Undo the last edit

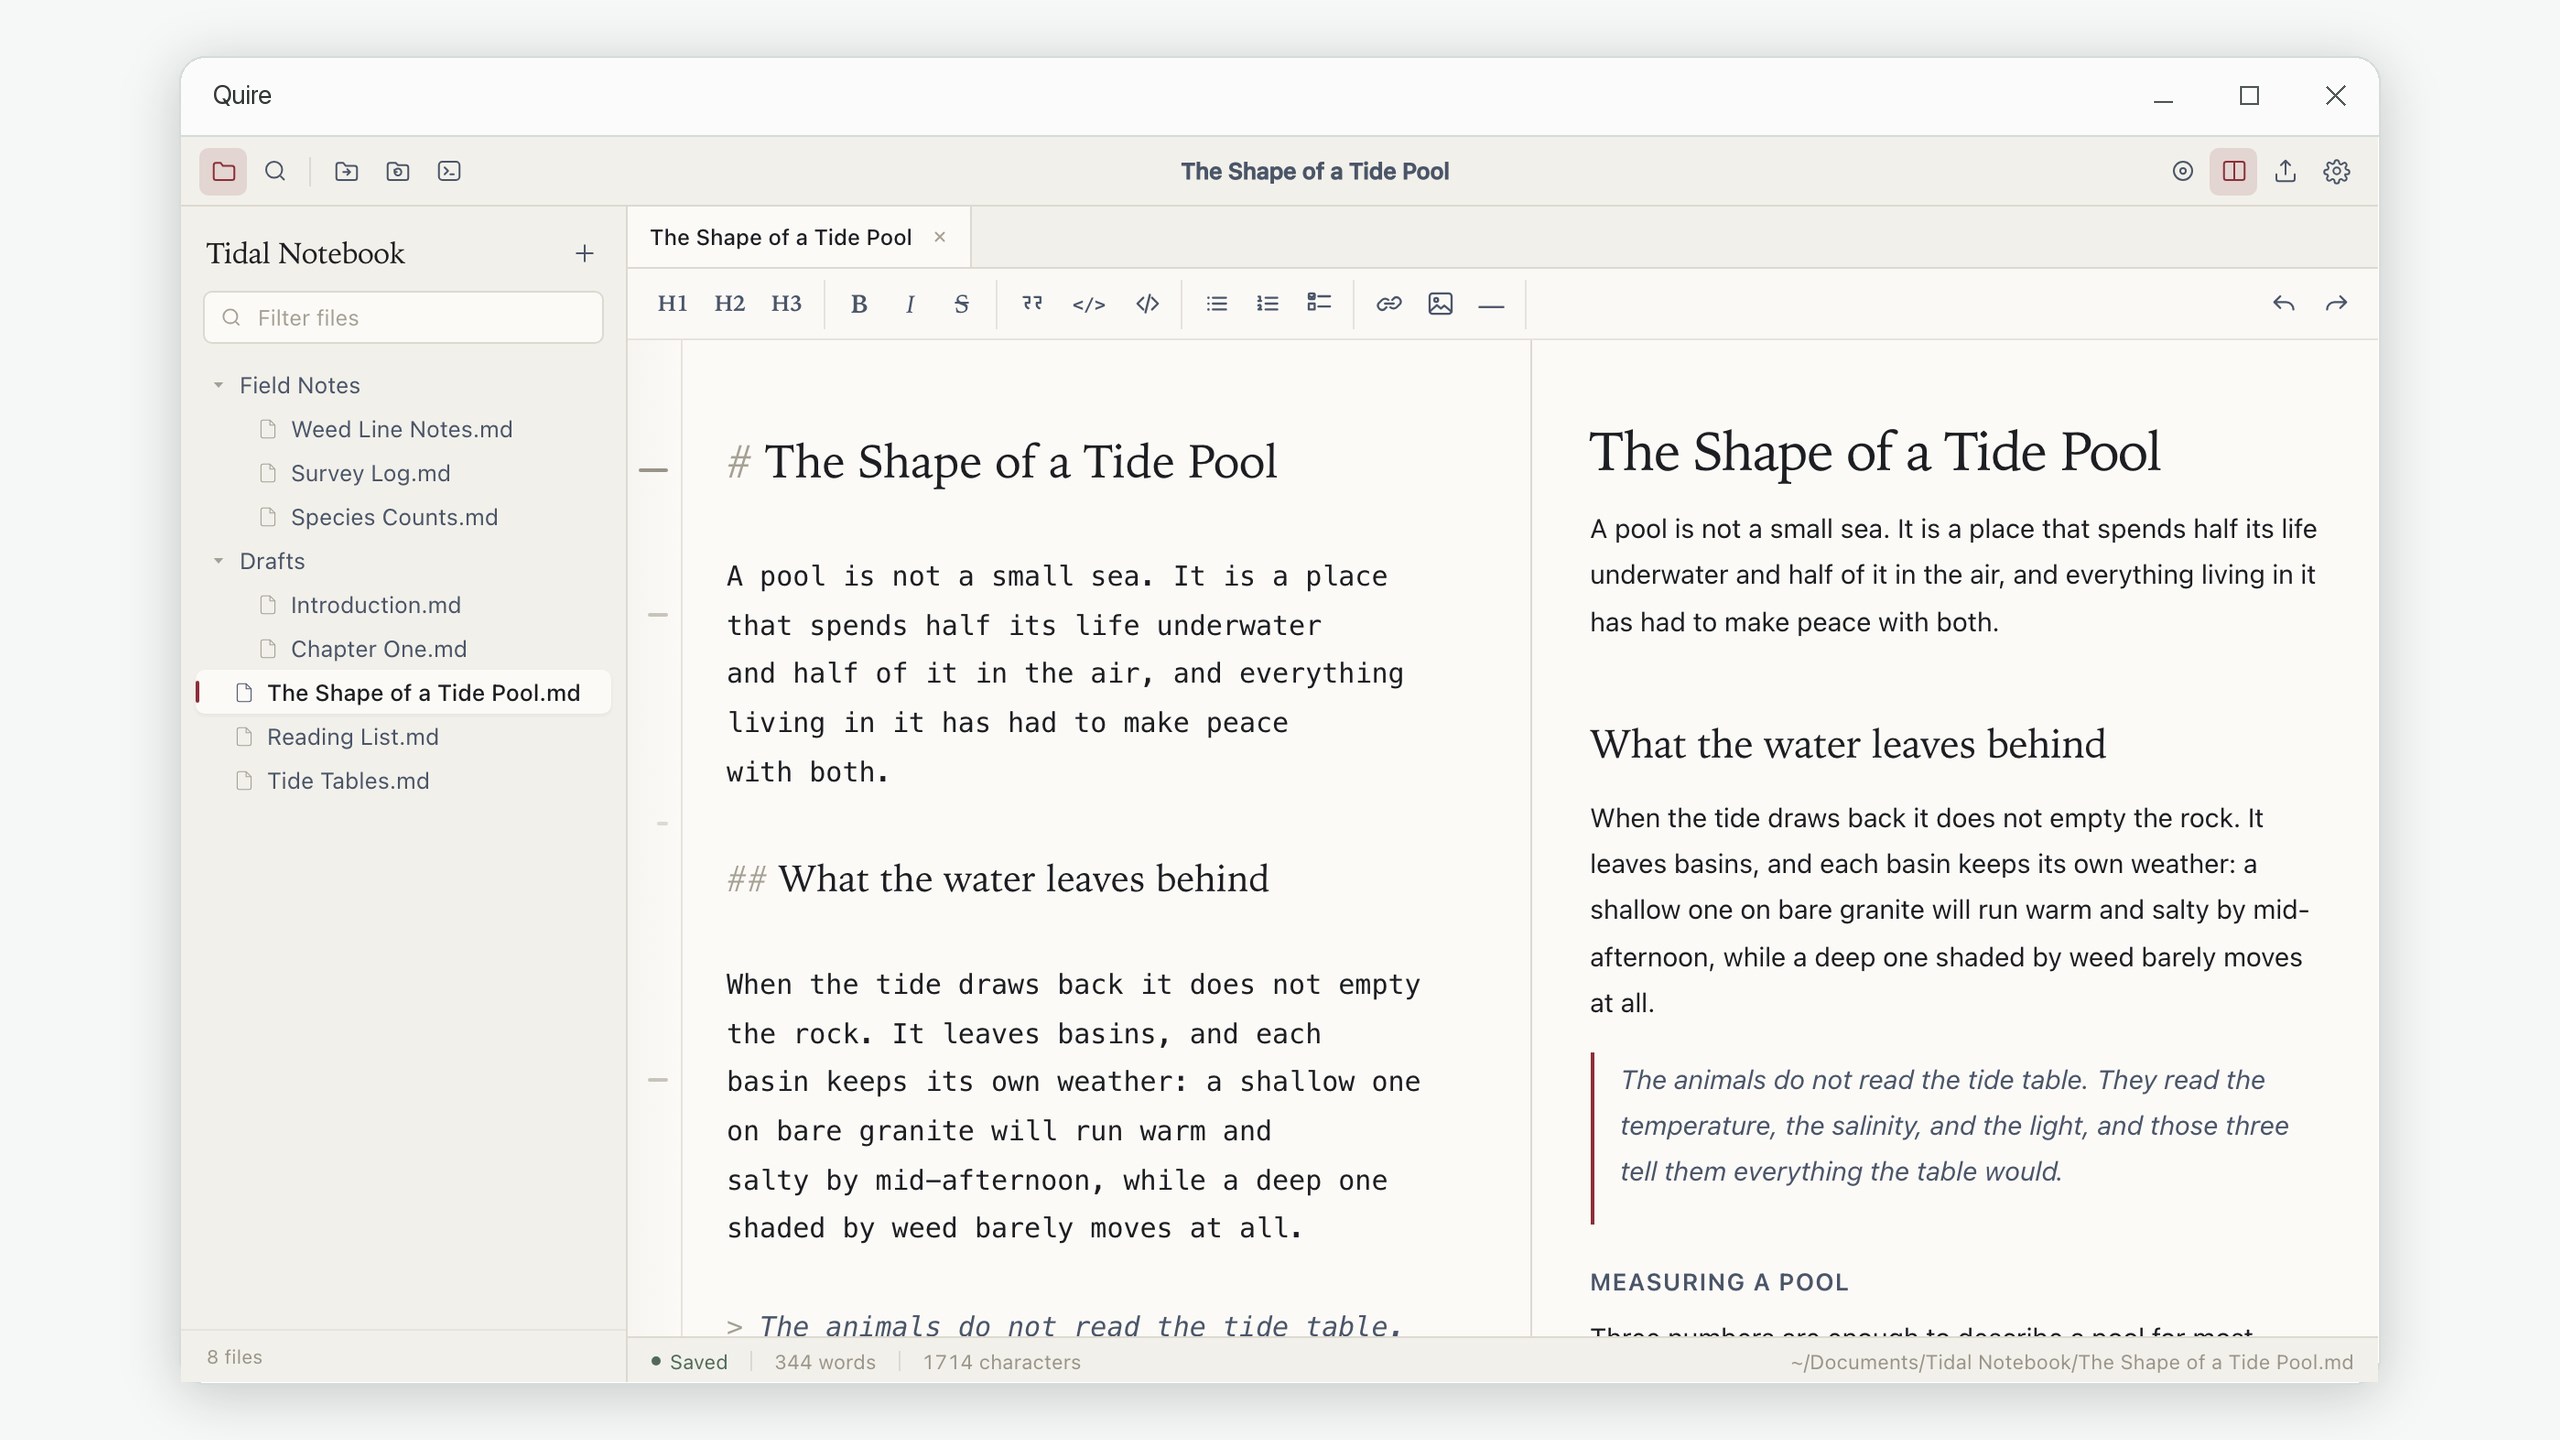[2283, 304]
